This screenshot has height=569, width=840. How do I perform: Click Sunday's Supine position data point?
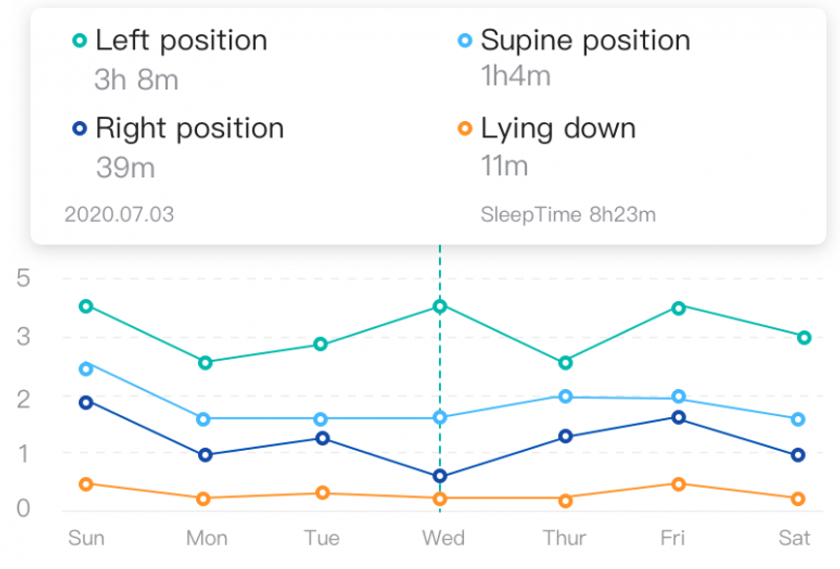coord(86,368)
